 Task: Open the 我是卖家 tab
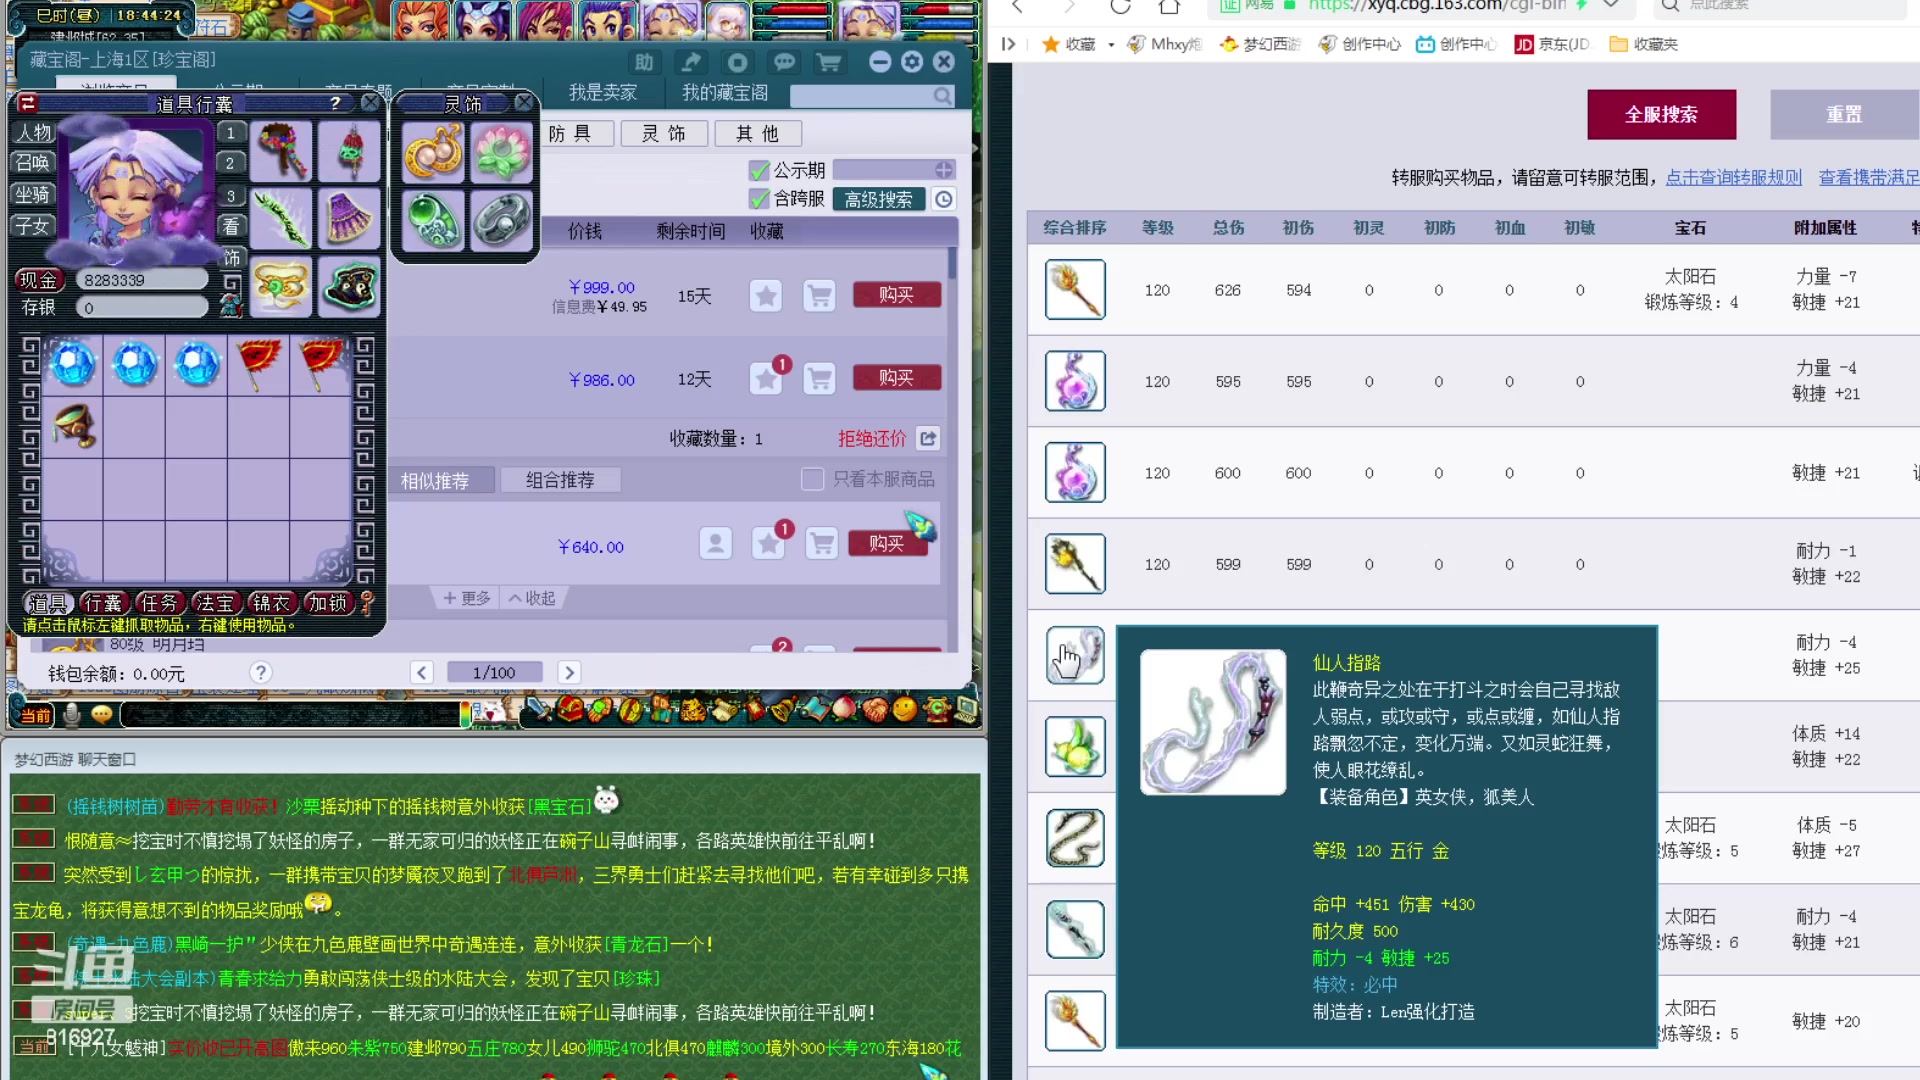[x=603, y=92]
